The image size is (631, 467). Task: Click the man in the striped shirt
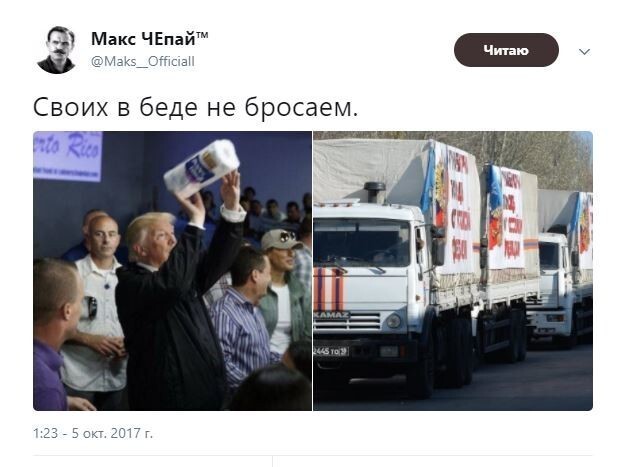[x=241, y=318]
